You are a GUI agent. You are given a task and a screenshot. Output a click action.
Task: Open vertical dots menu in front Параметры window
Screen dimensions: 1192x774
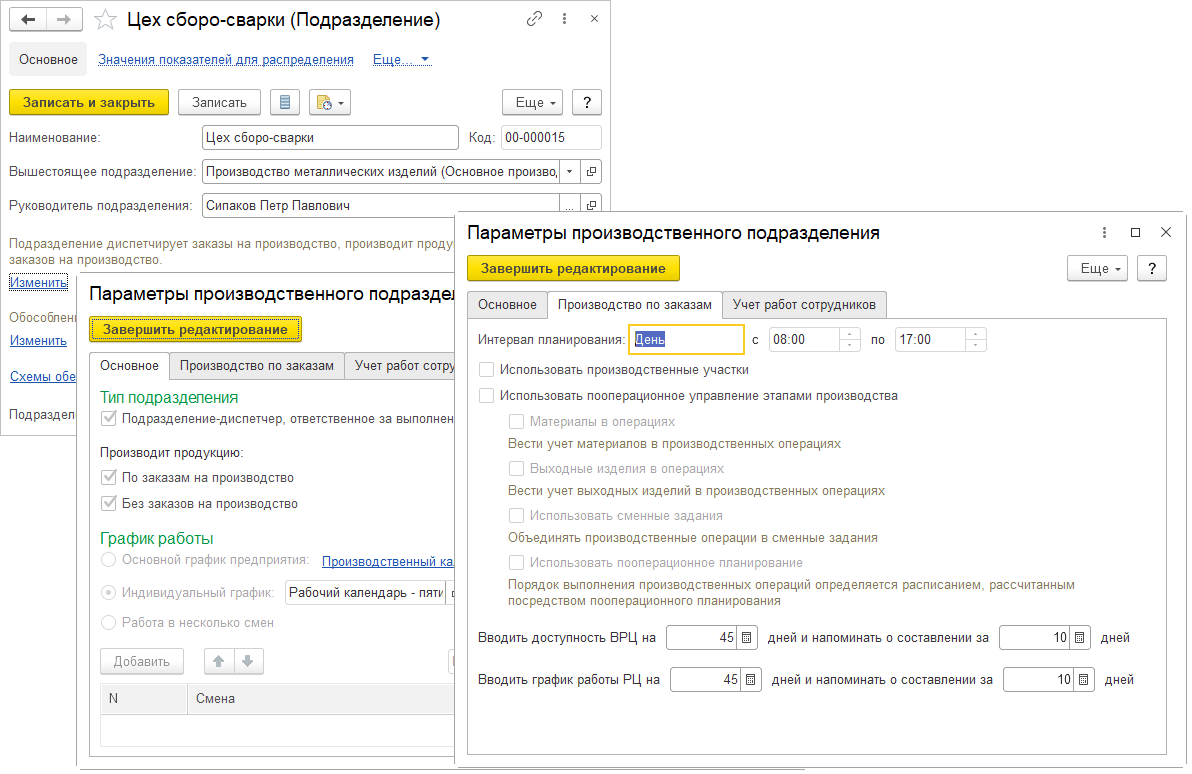[x=1105, y=233]
